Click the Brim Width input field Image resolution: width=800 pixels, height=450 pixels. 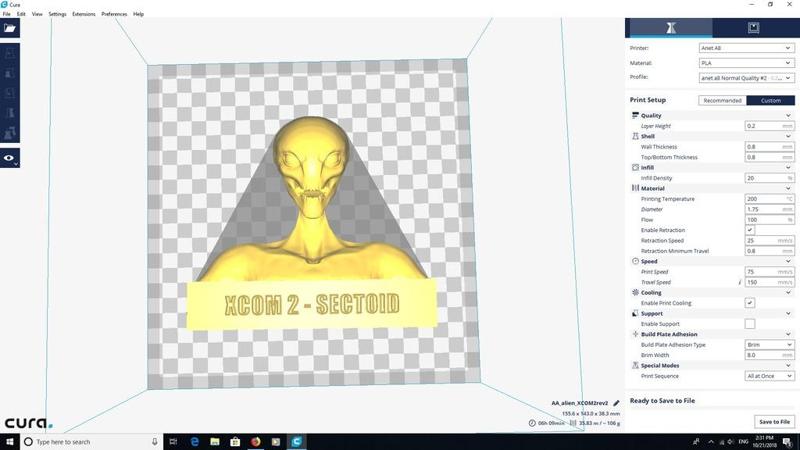pos(769,355)
